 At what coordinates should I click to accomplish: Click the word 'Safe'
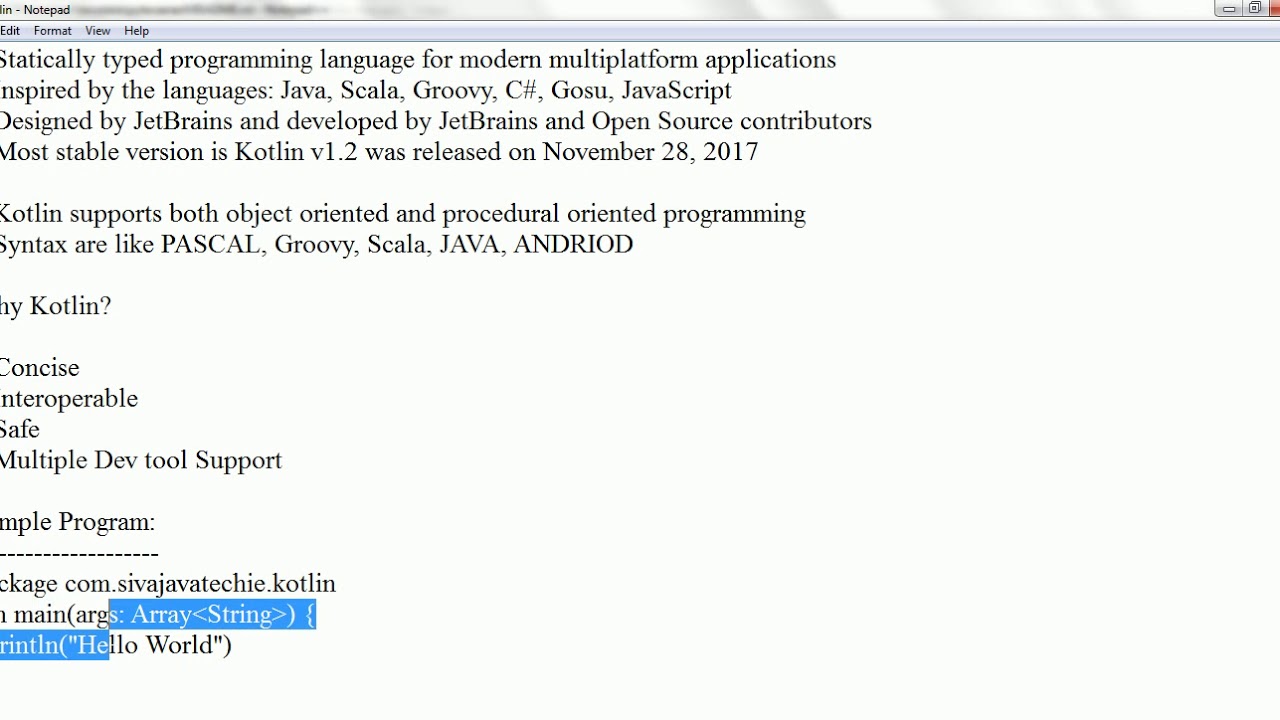(x=20, y=430)
